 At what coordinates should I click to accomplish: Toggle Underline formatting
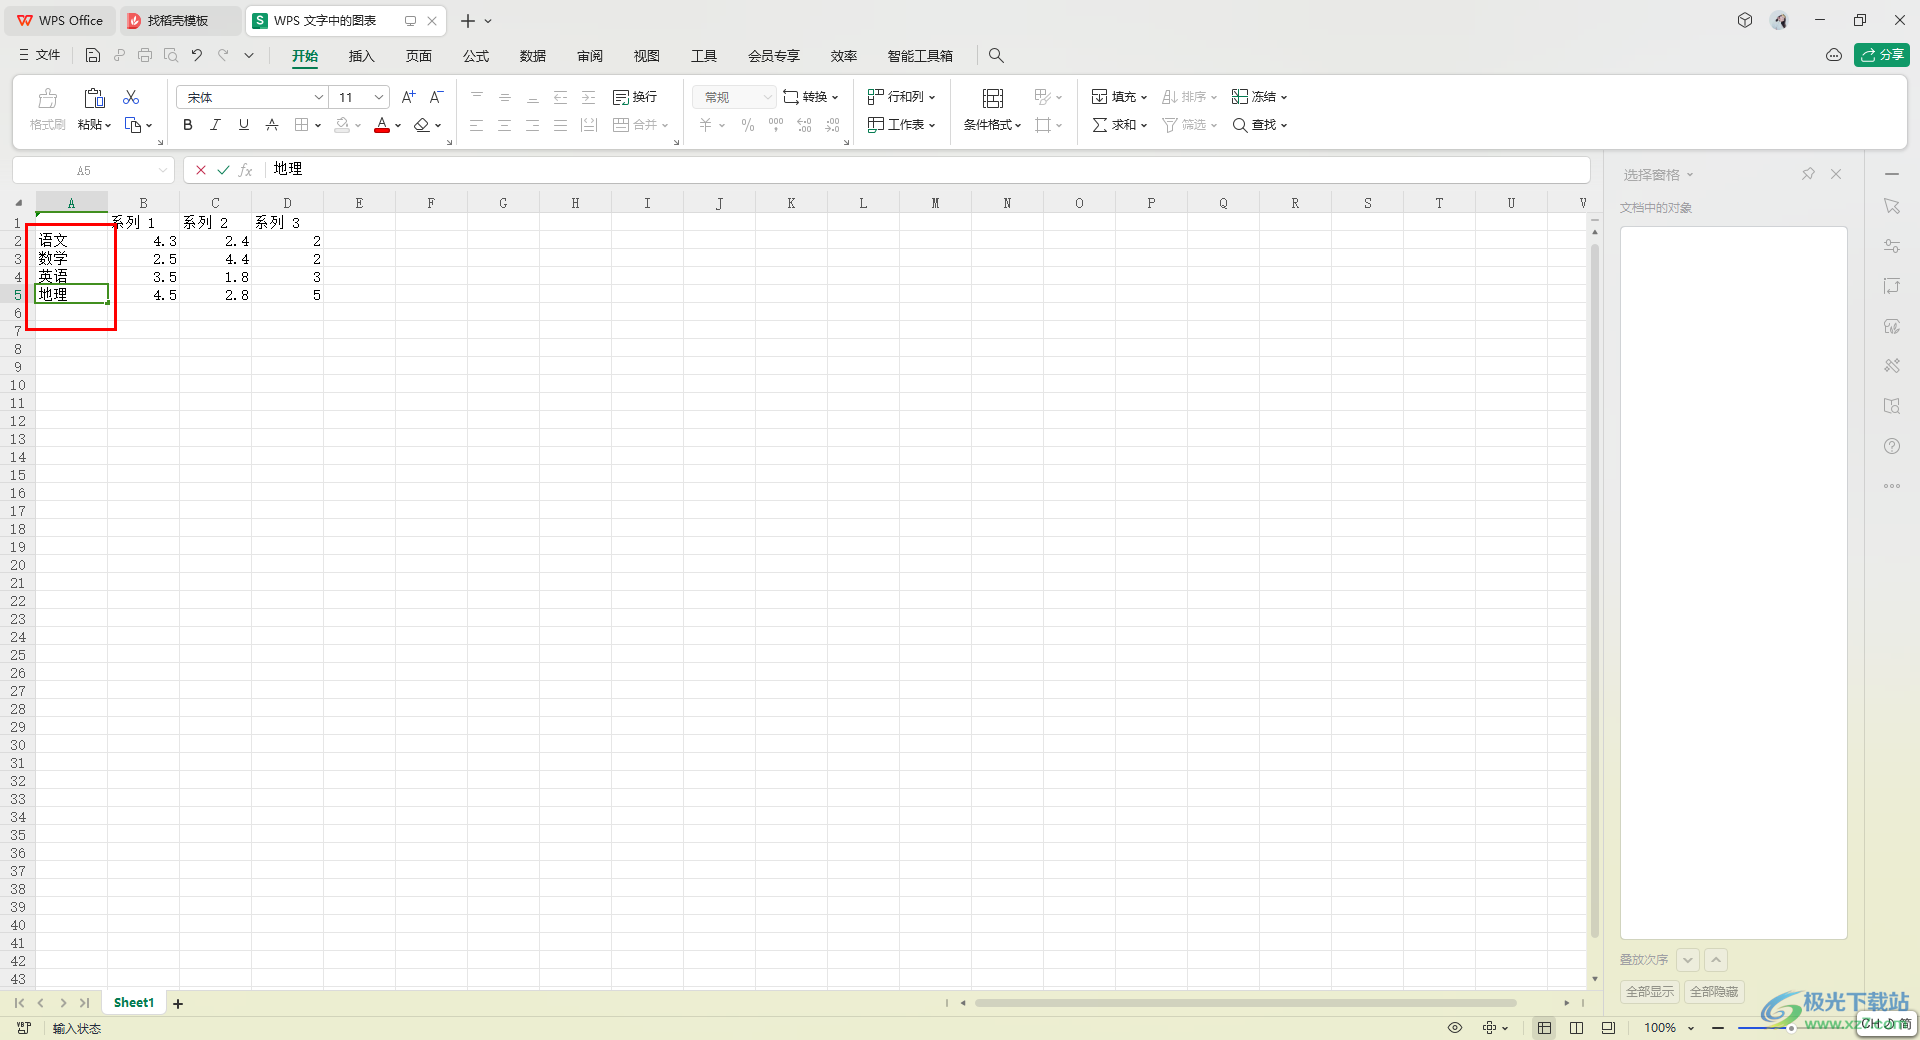coord(244,125)
